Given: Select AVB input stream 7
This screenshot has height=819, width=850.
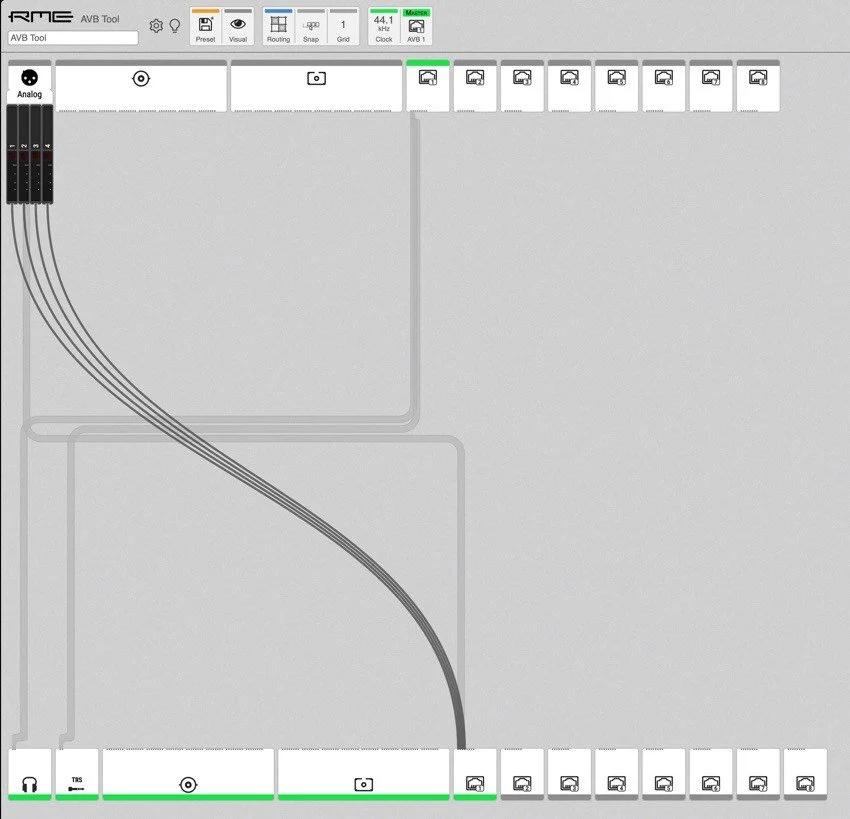Looking at the screenshot, I should pos(711,86).
